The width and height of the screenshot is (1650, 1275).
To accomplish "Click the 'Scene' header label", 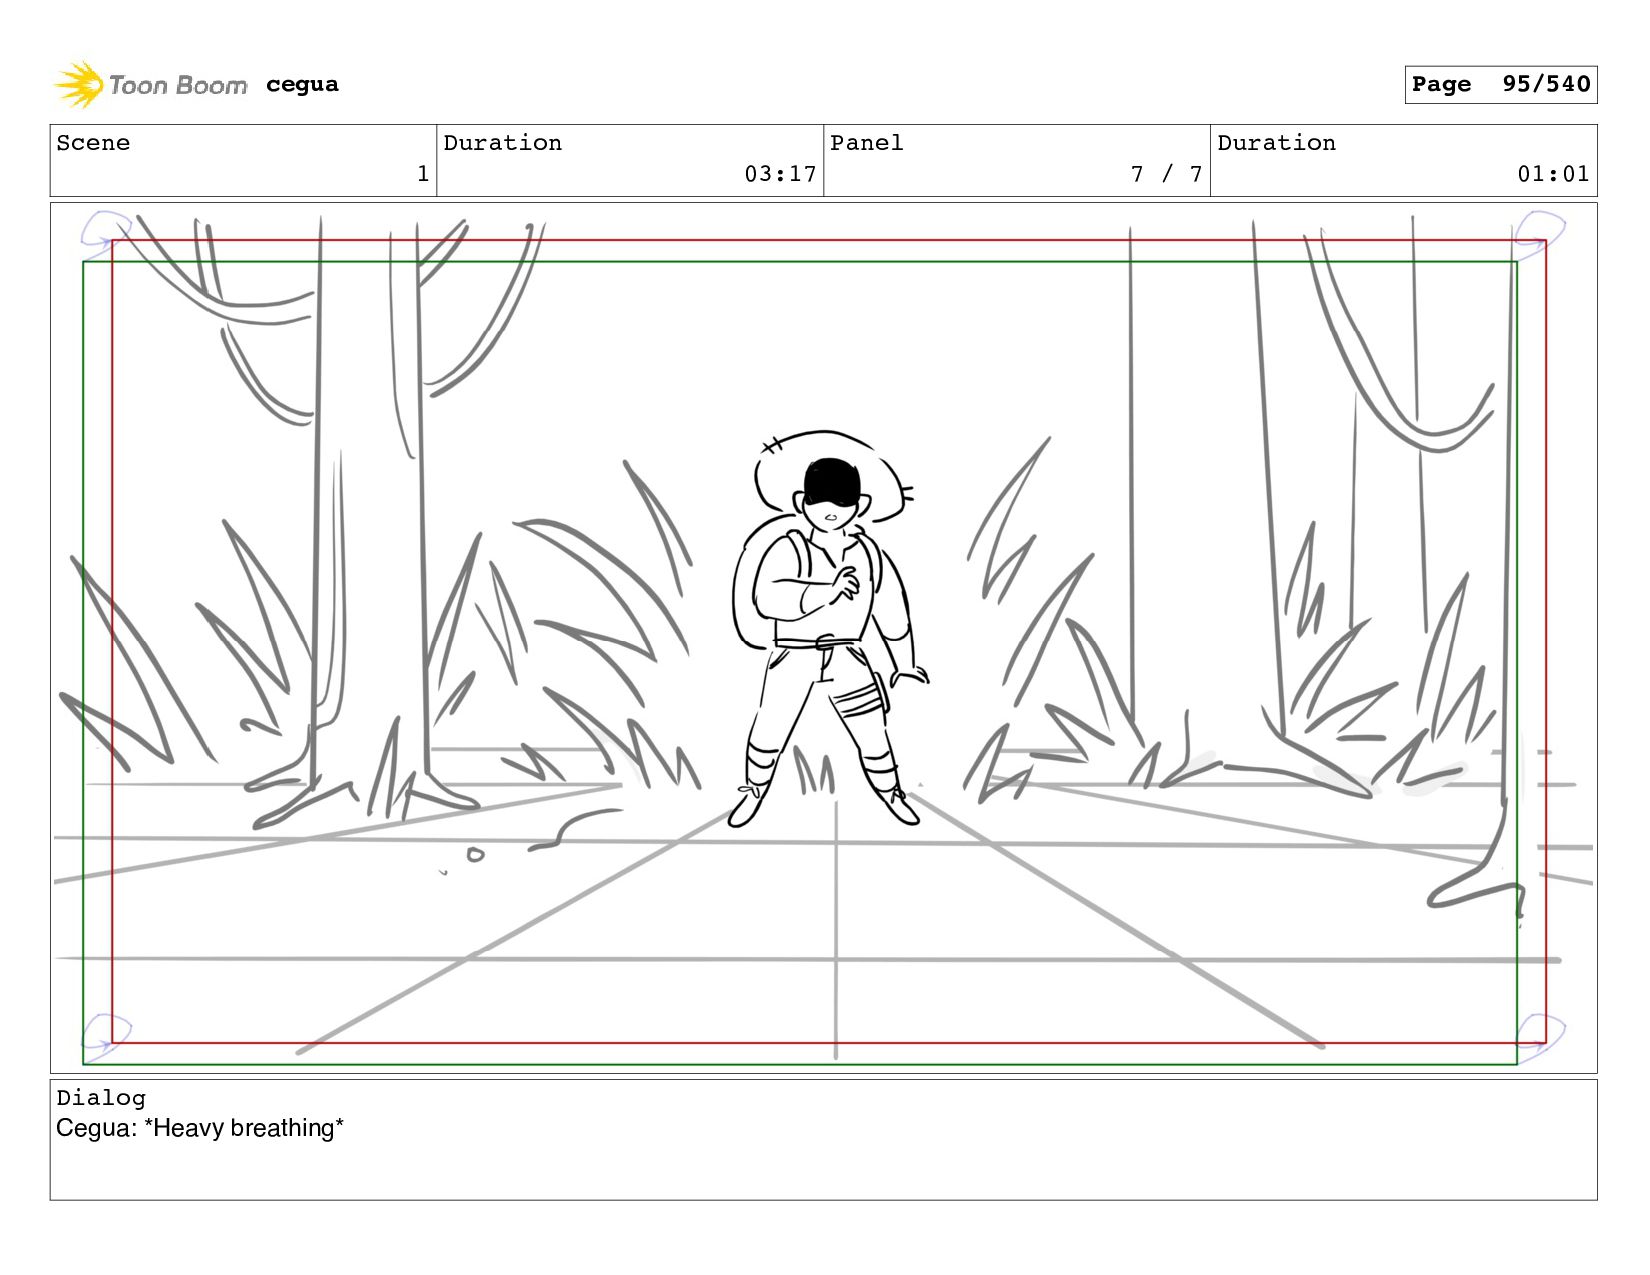I will [93, 143].
